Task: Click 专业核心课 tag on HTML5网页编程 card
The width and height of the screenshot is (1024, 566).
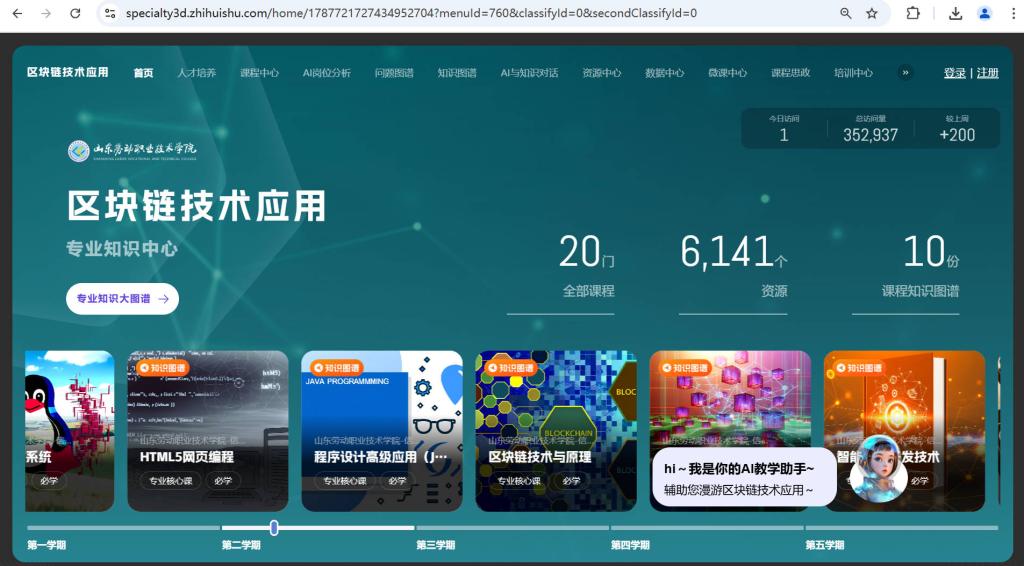Action: (170, 480)
